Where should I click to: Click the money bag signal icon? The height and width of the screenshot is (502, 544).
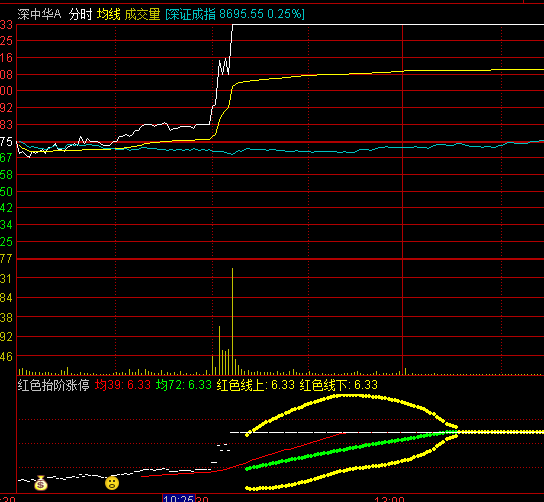click(x=41, y=483)
